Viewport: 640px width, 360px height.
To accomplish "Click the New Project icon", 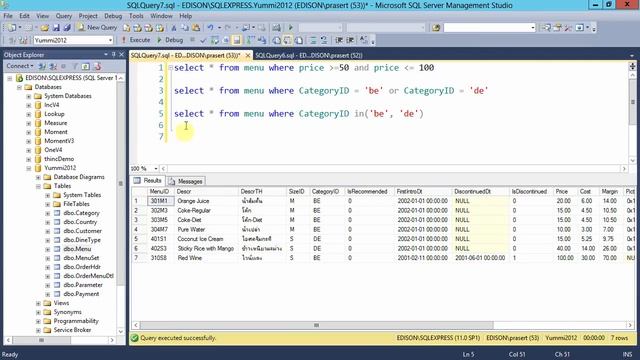I will pos(11,28).
